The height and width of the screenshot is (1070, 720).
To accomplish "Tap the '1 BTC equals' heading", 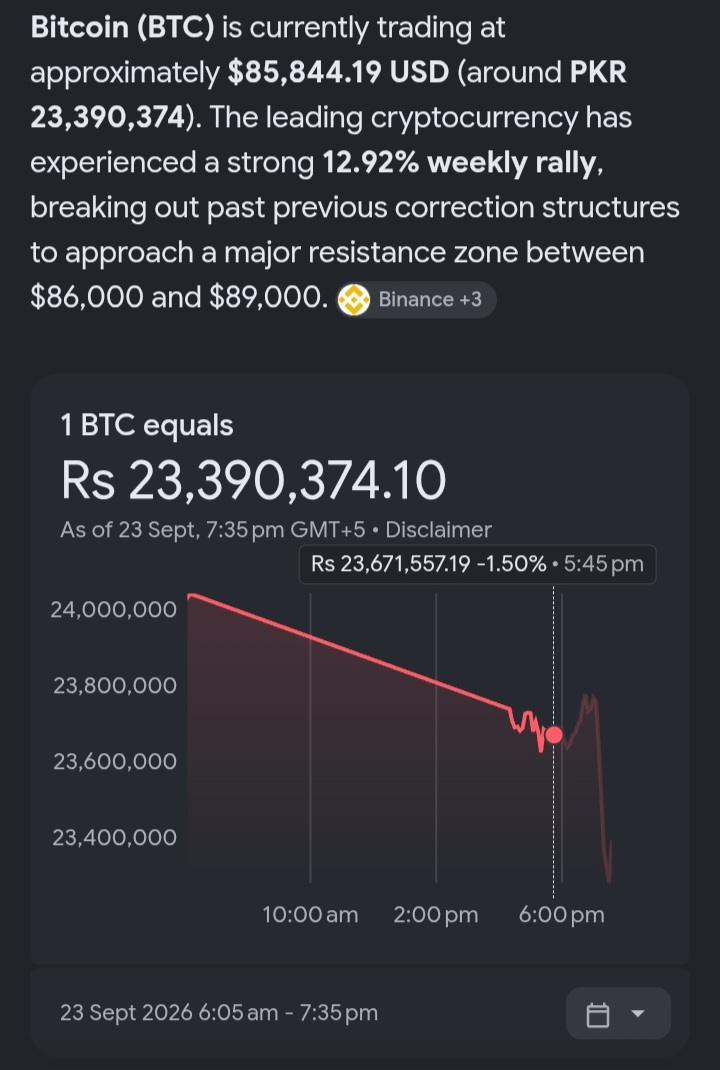I will (x=147, y=425).
